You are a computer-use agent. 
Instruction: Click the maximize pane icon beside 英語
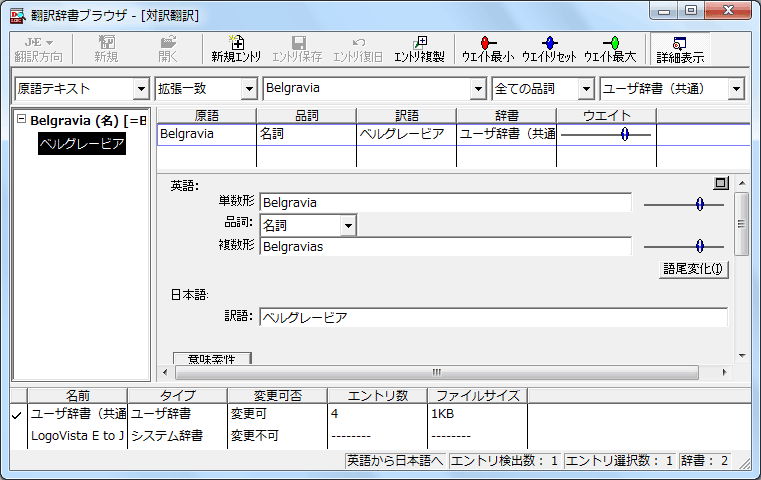click(720, 184)
